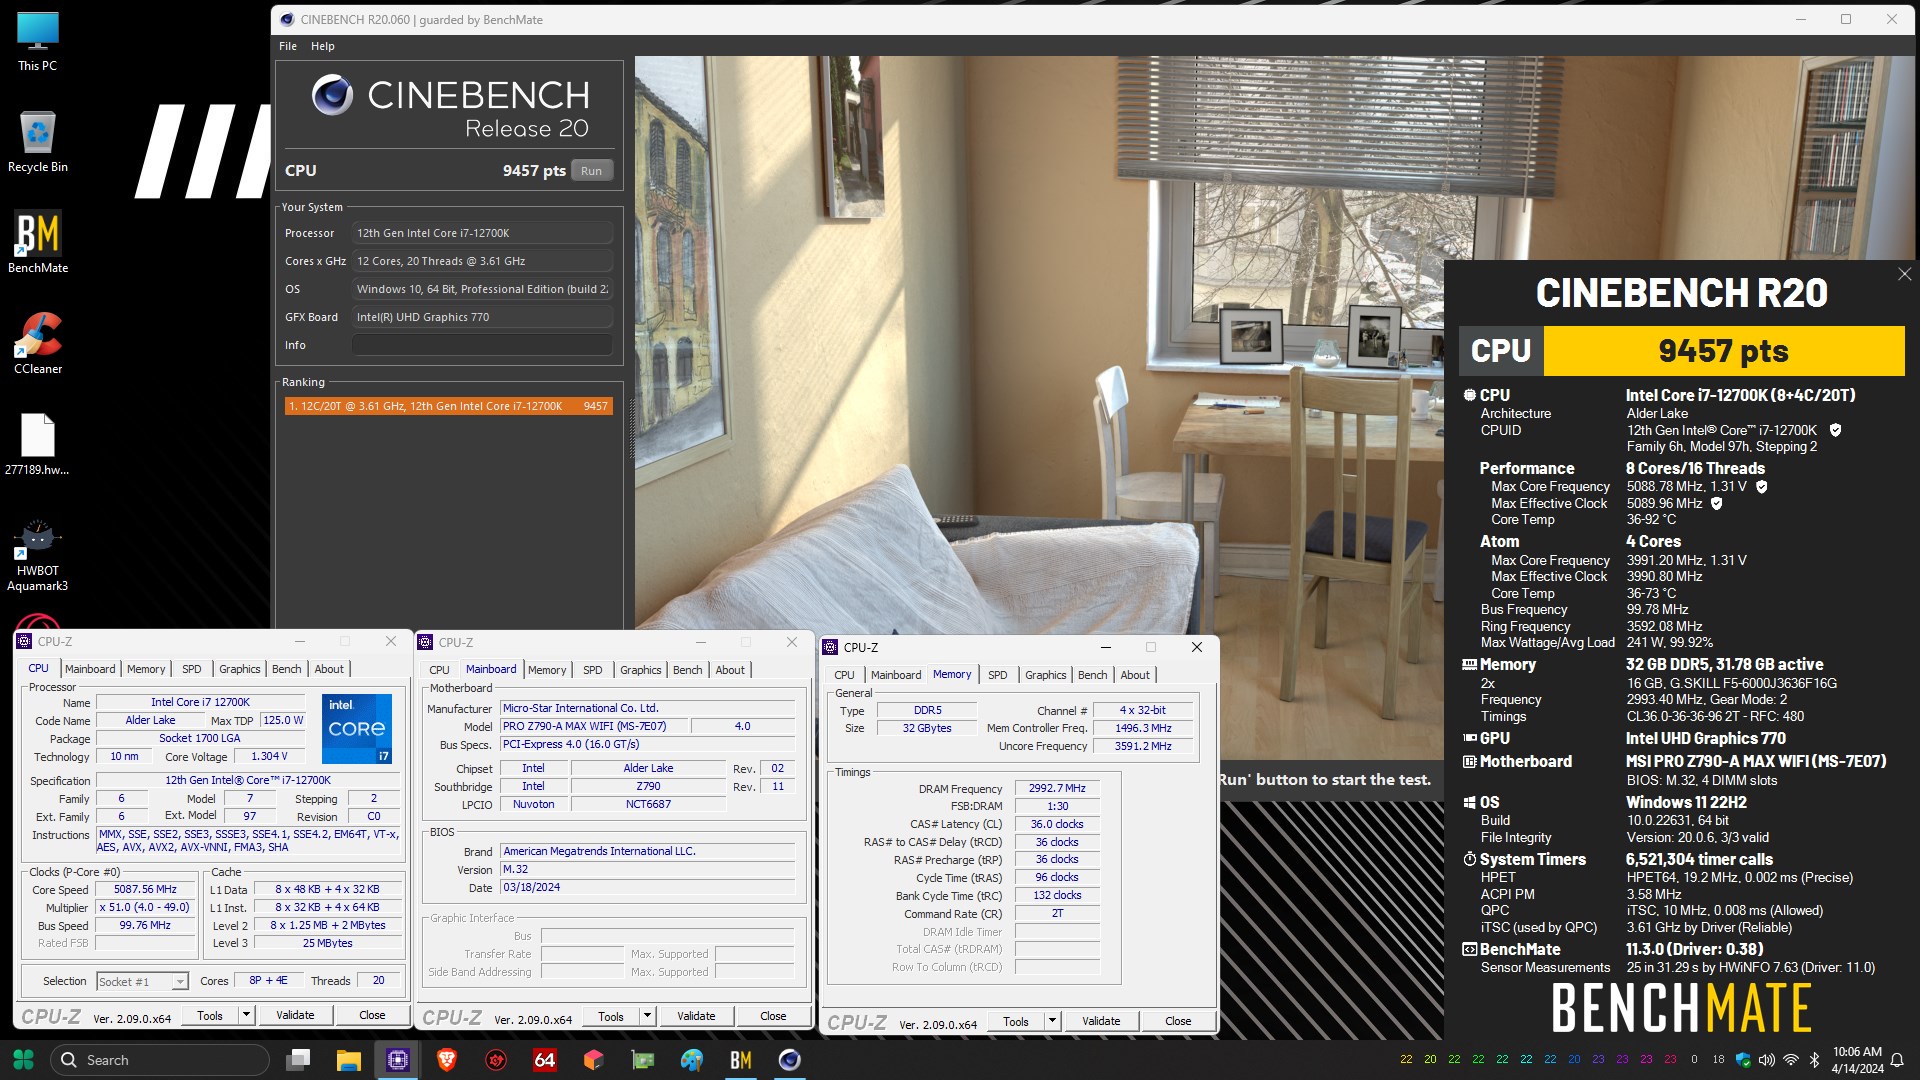Open the Cinebench File menu

click(x=288, y=46)
